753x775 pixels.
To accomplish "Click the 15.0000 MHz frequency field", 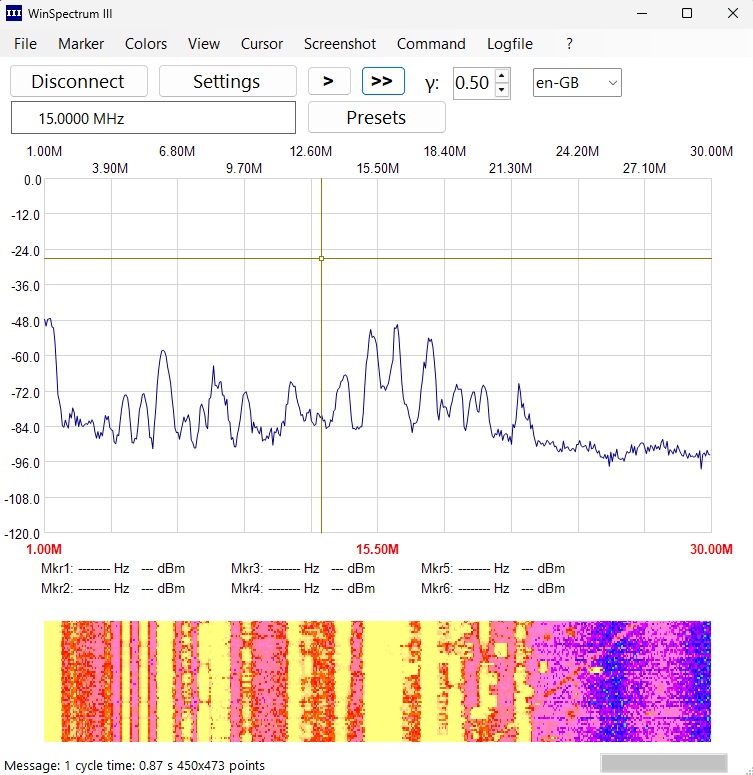I will click(153, 118).
